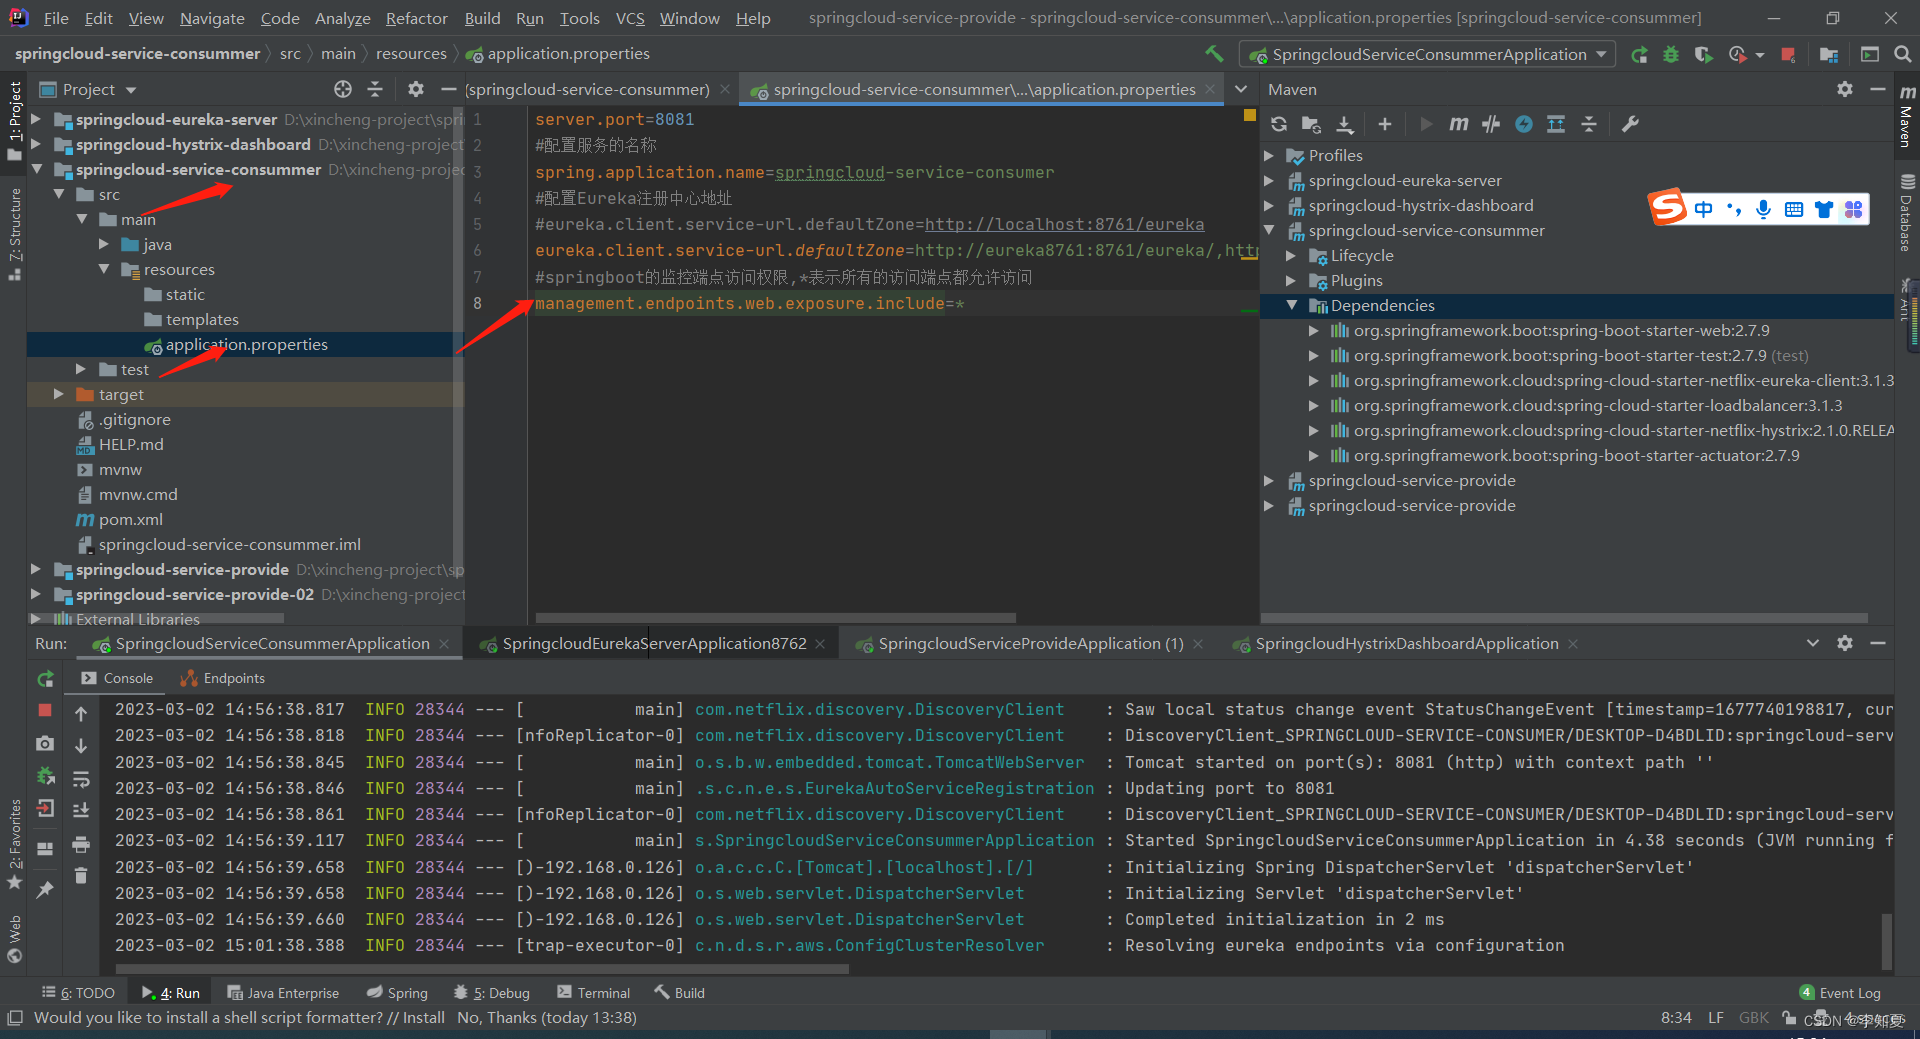Switch to Endpoints tab in Run panel
The image size is (1920, 1039).
222,678
